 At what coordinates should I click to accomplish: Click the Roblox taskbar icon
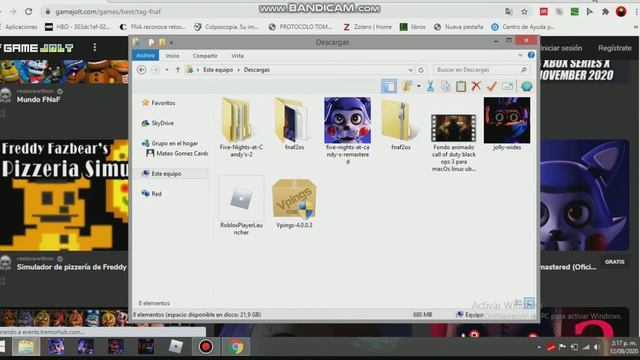click(176, 347)
